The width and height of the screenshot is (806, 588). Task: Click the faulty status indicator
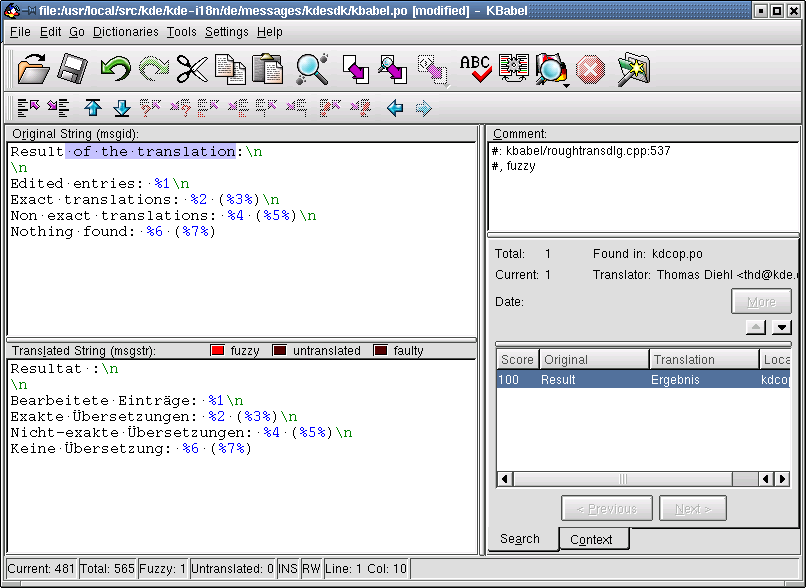coord(380,351)
